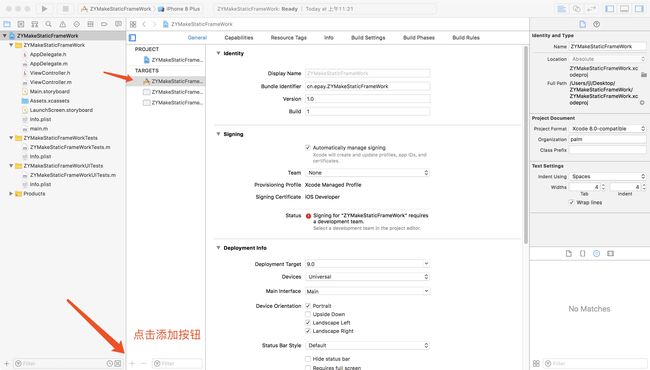
Task: Open the Media library
Action: pyautogui.click(x=610, y=254)
